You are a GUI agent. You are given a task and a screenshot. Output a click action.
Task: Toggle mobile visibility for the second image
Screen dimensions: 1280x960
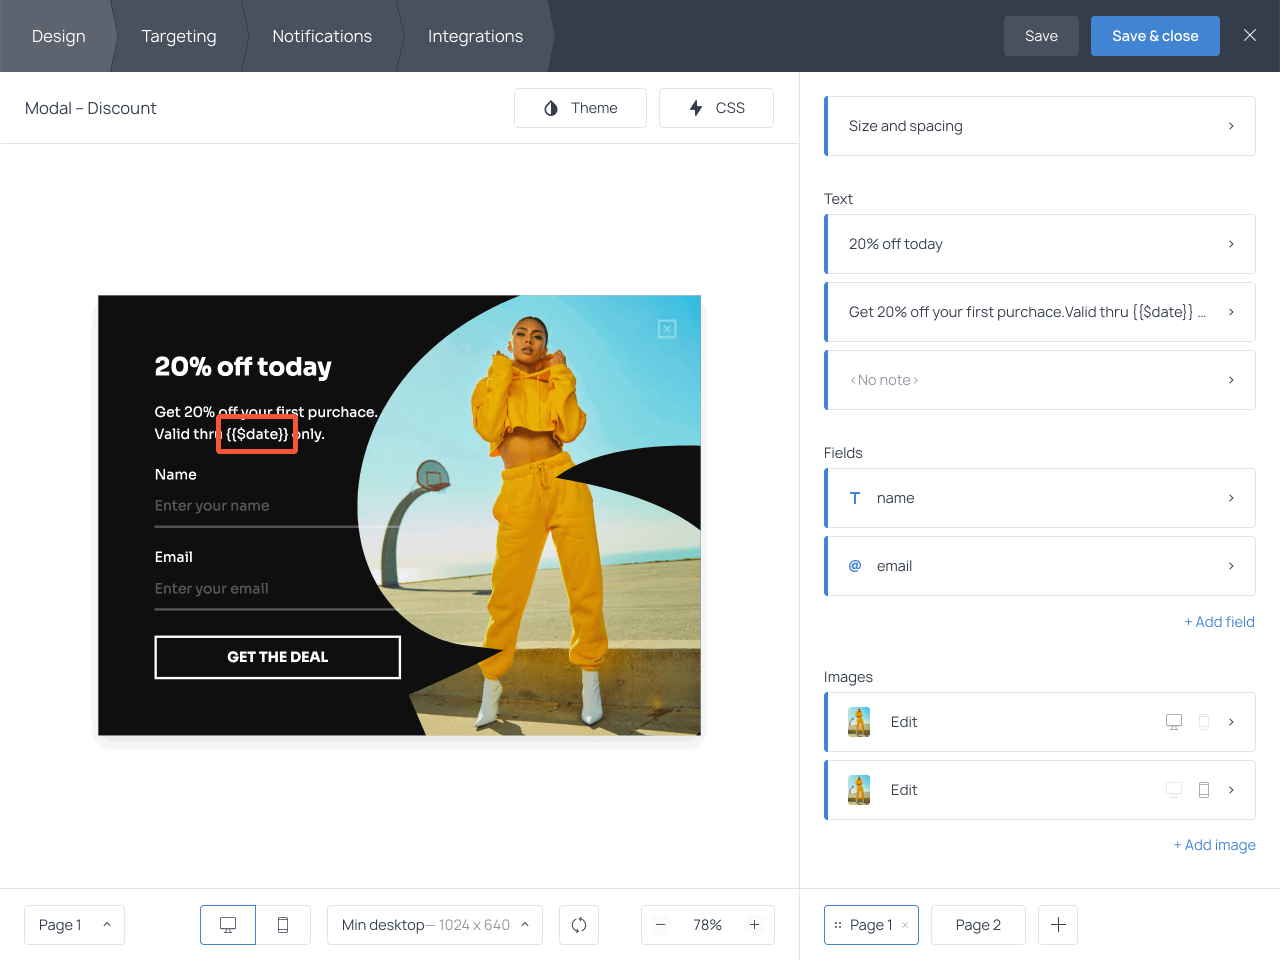(1203, 789)
